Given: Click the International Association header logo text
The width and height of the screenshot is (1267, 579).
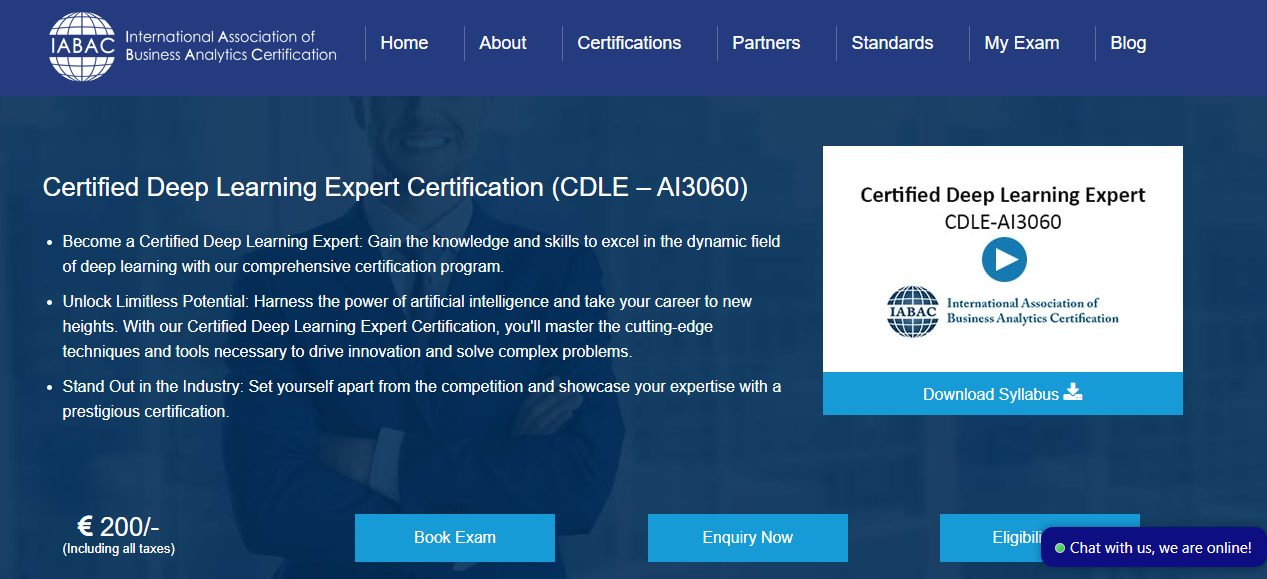Looking at the screenshot, I should point(230,46).
